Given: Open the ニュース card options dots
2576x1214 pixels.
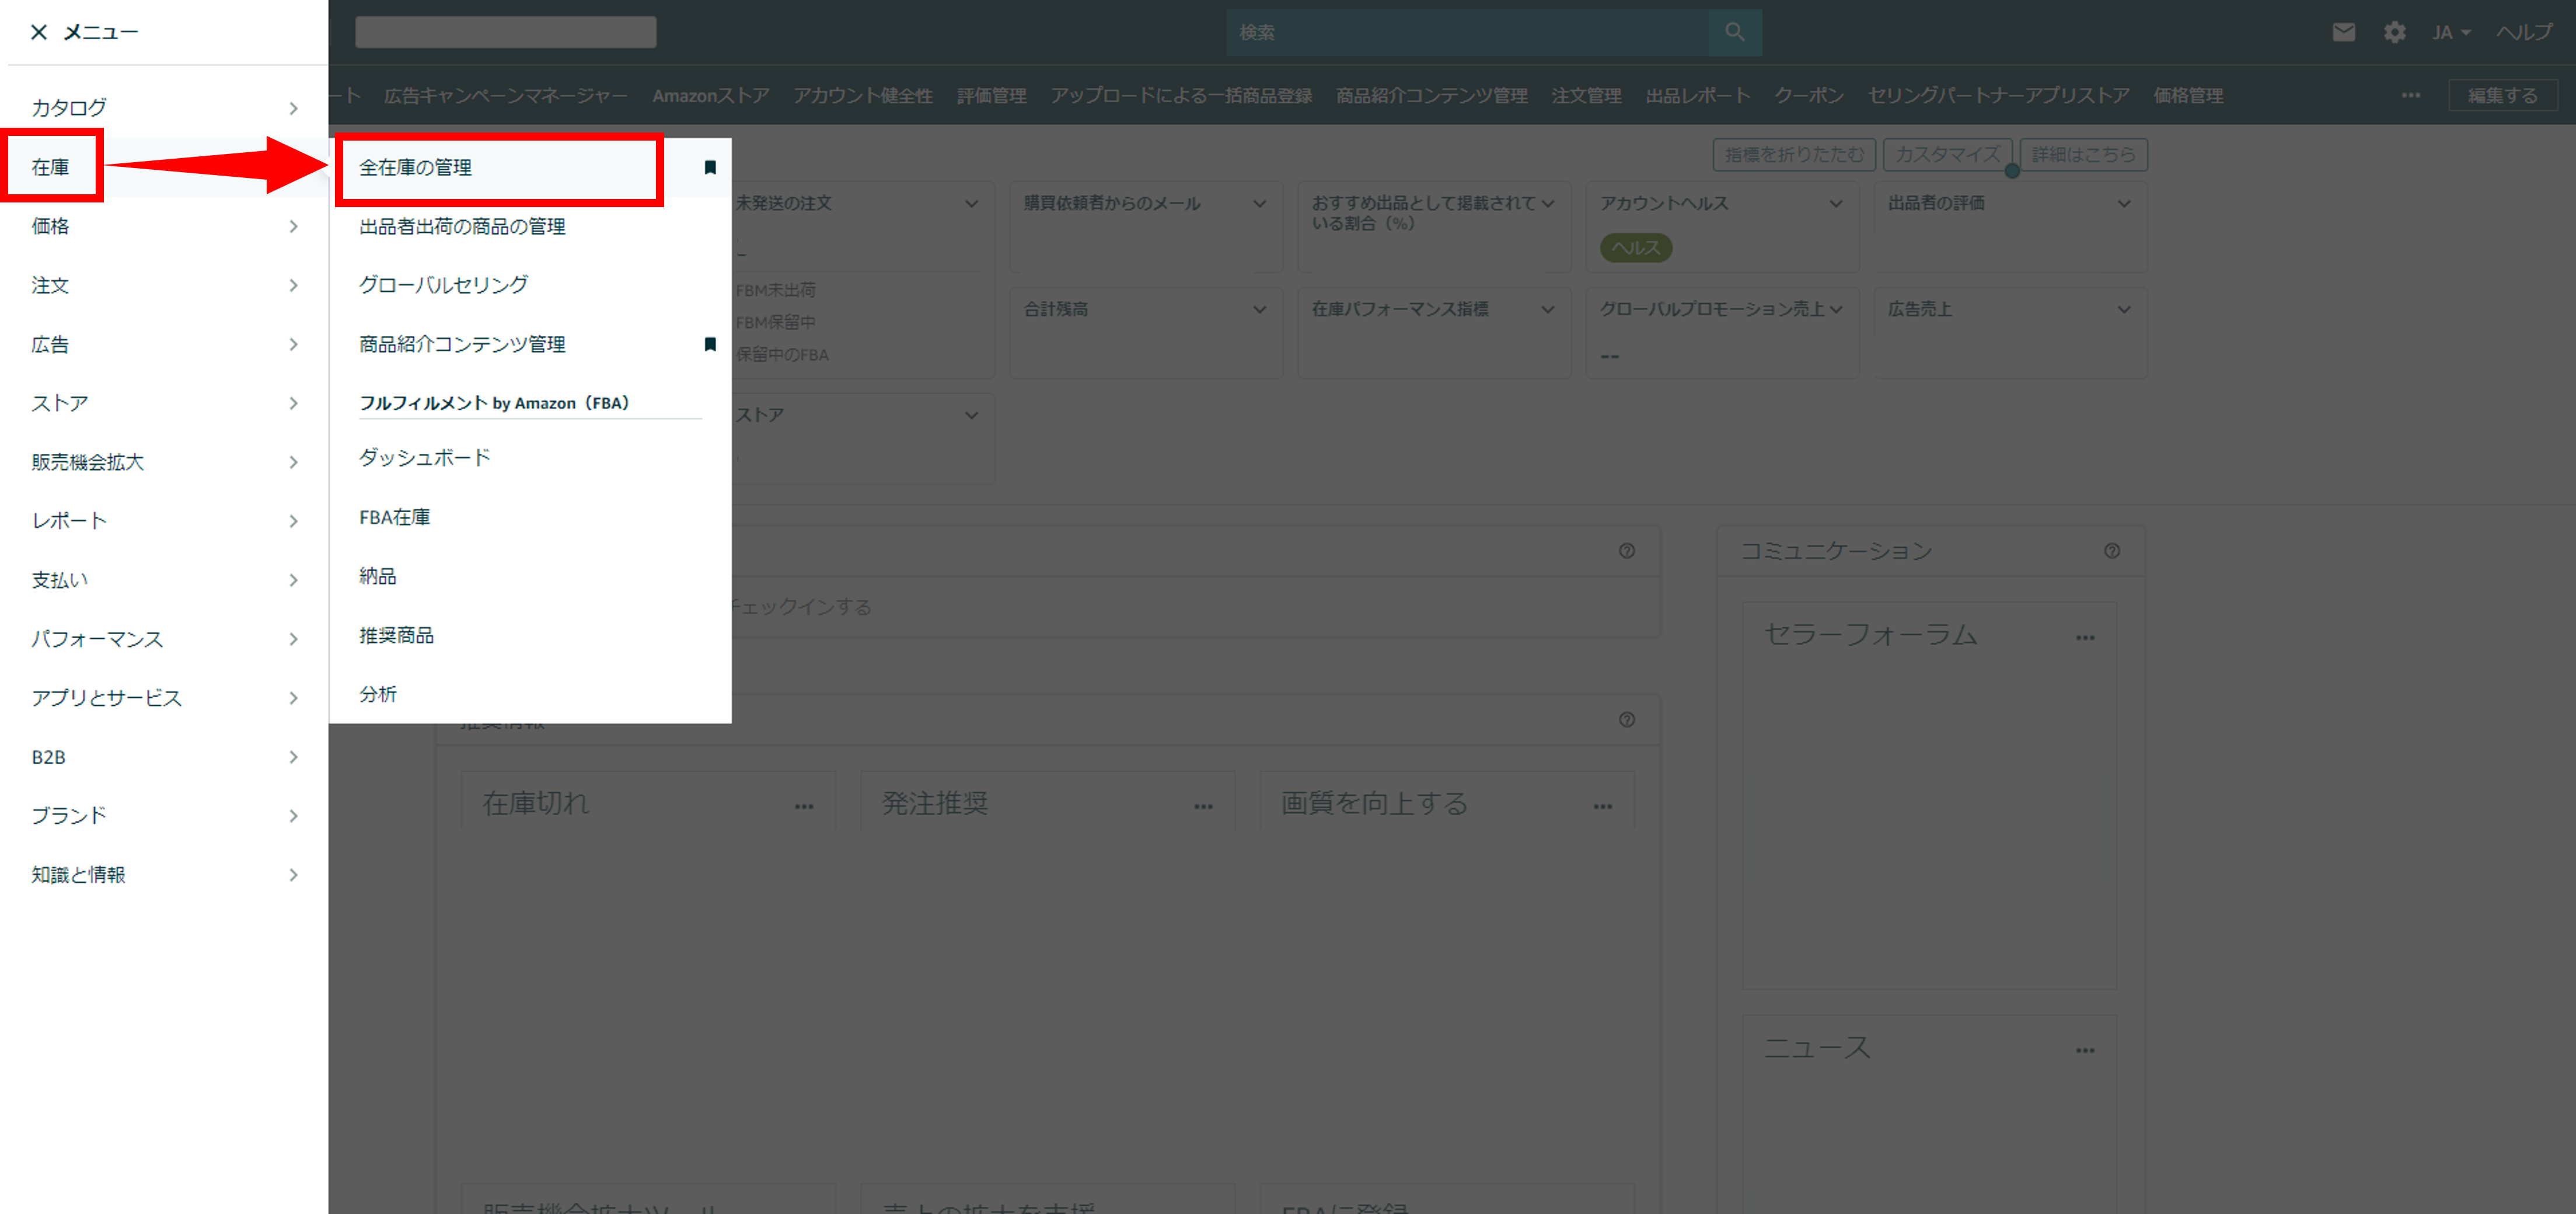Looking at the screenshot, I should coord(2085,1050).
